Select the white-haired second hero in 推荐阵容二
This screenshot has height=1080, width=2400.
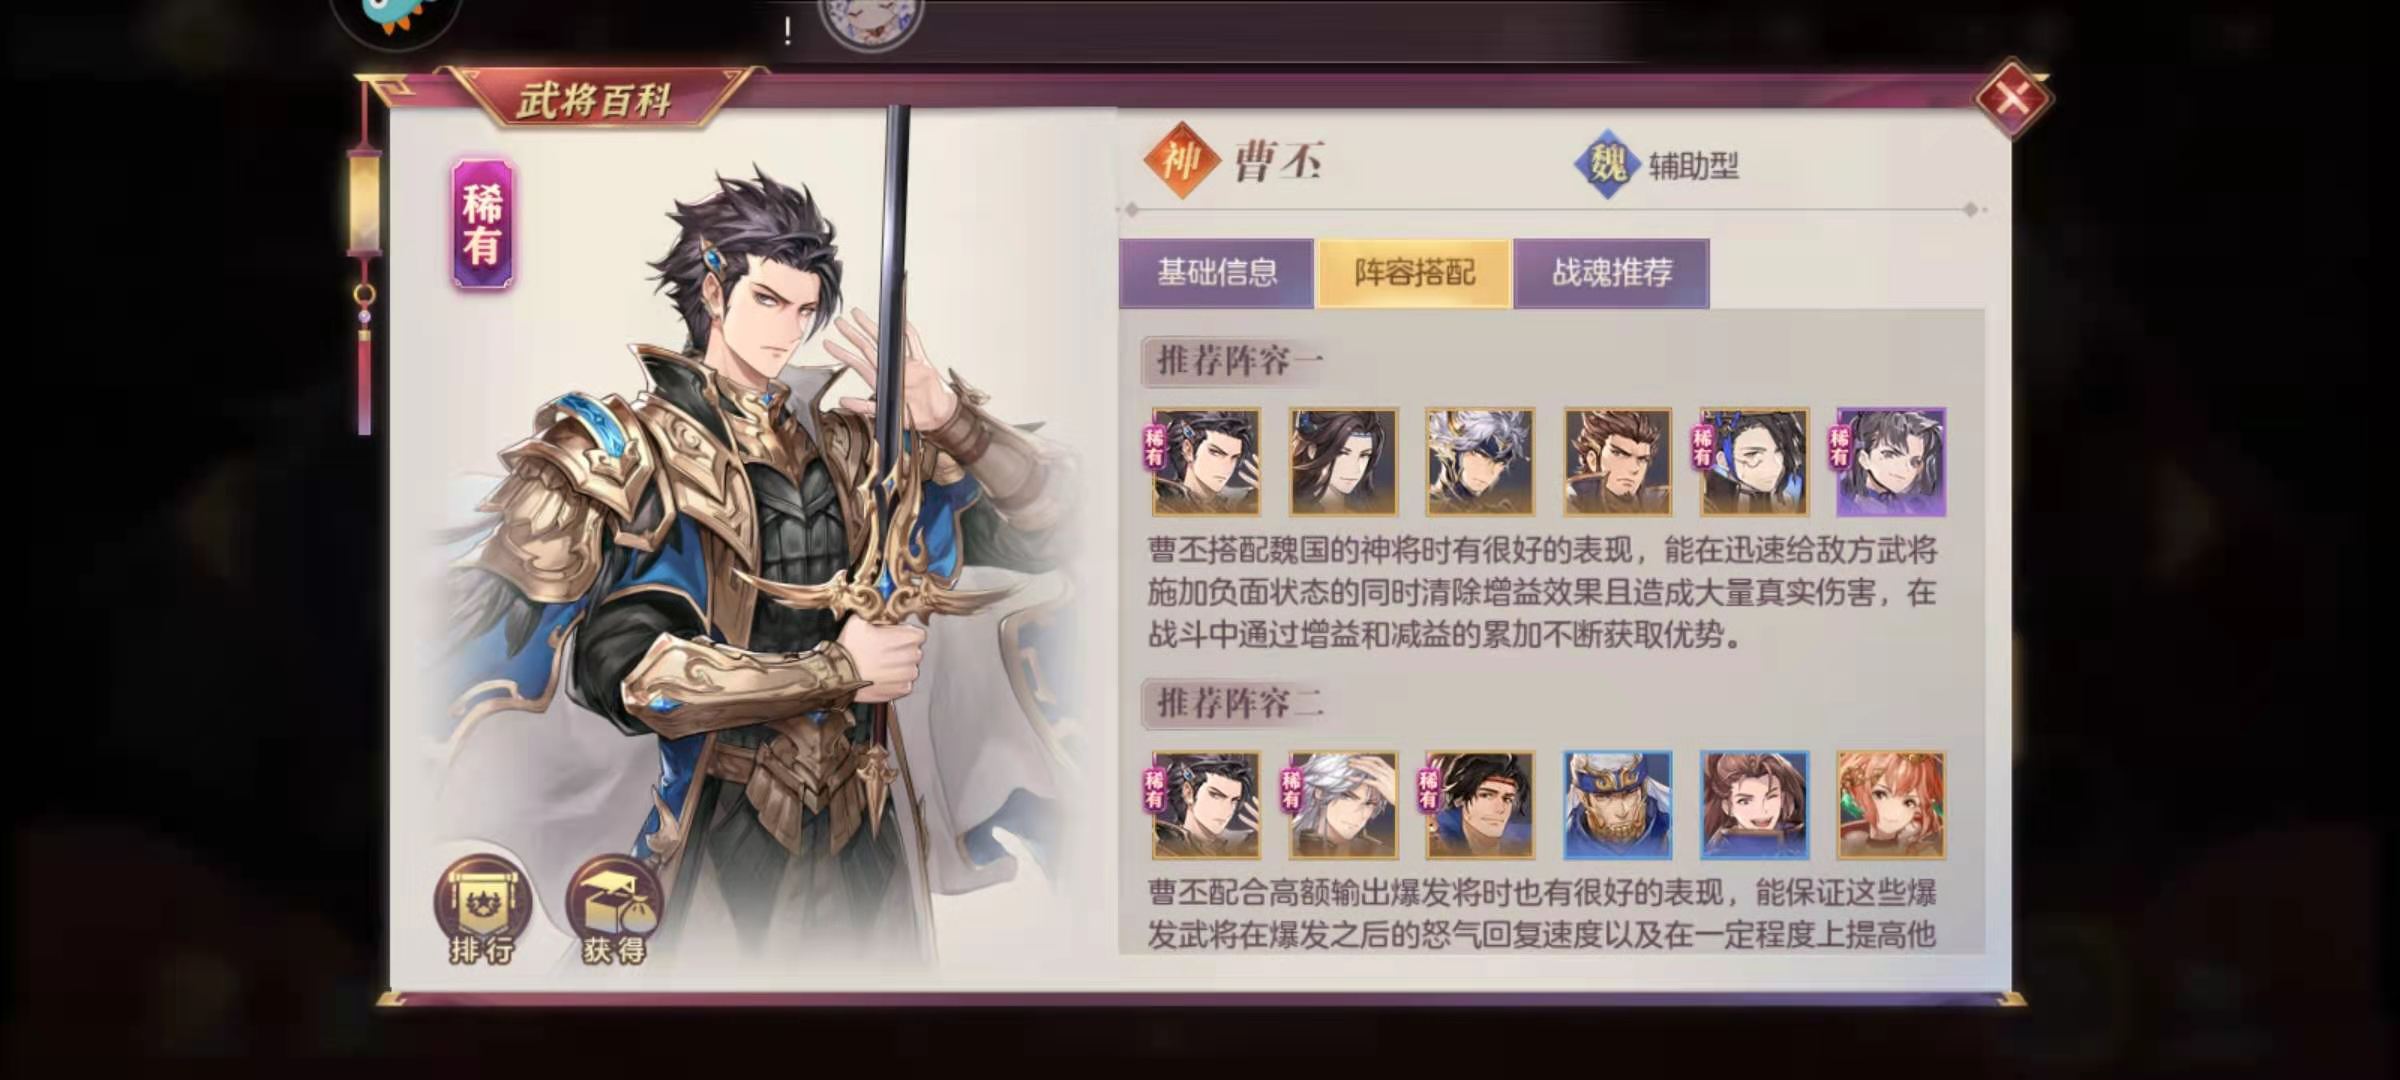(x=1343, y=806)
